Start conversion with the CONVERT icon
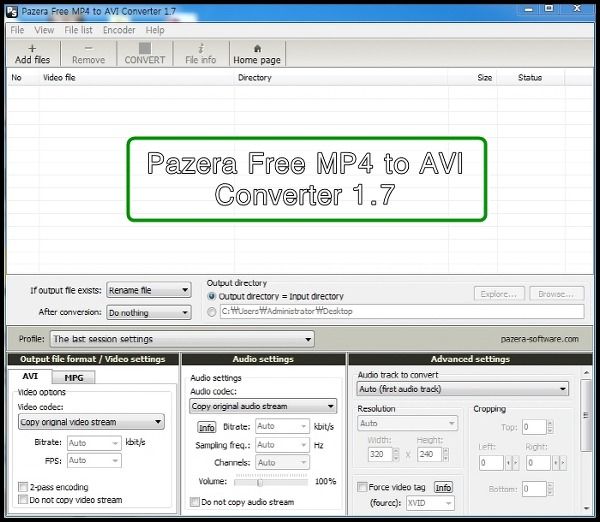Viewport: 600px width, 522px height. [x=145, y=54]
